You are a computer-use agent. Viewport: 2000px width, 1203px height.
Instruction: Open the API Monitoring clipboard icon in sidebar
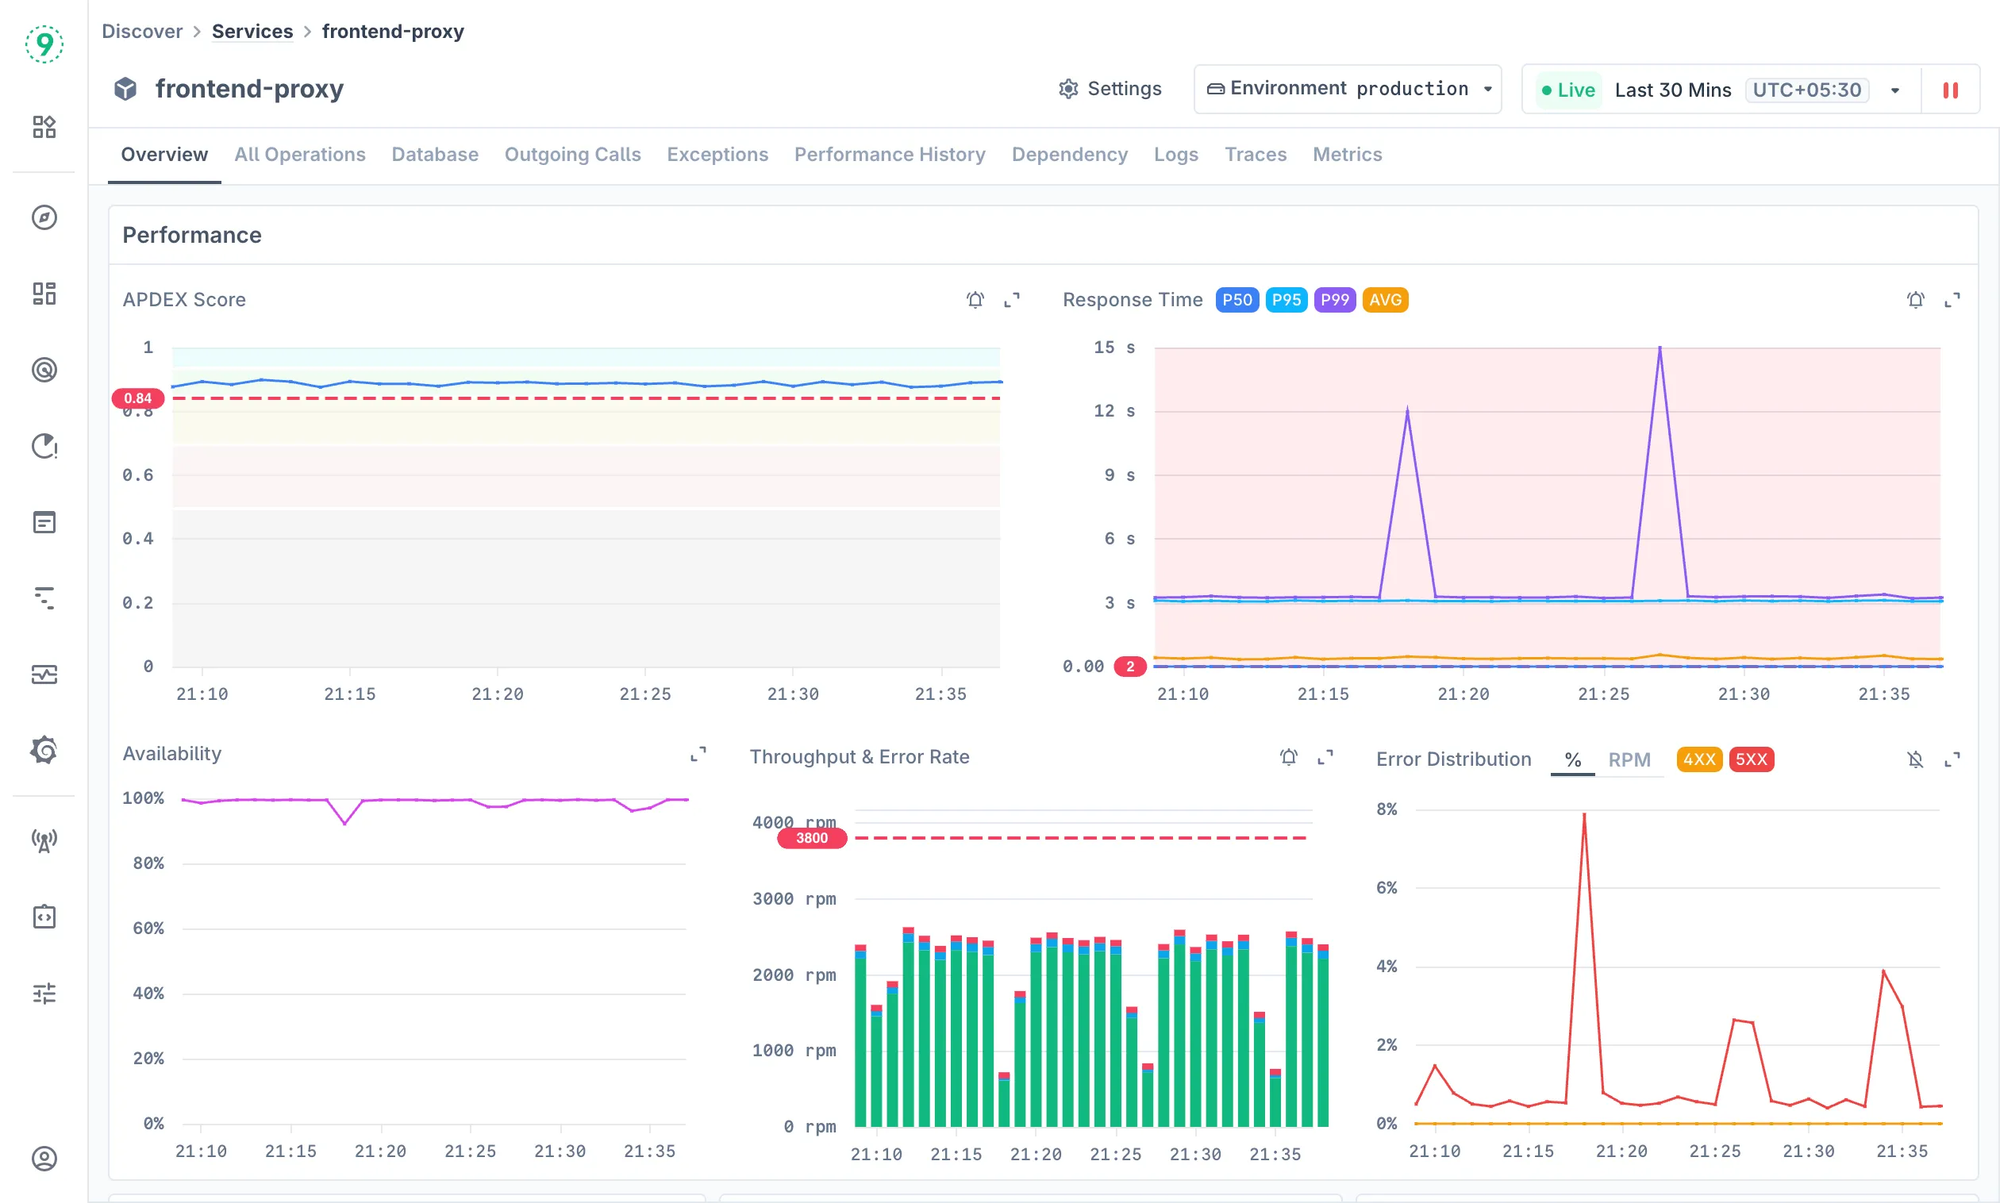click(44, 916)
